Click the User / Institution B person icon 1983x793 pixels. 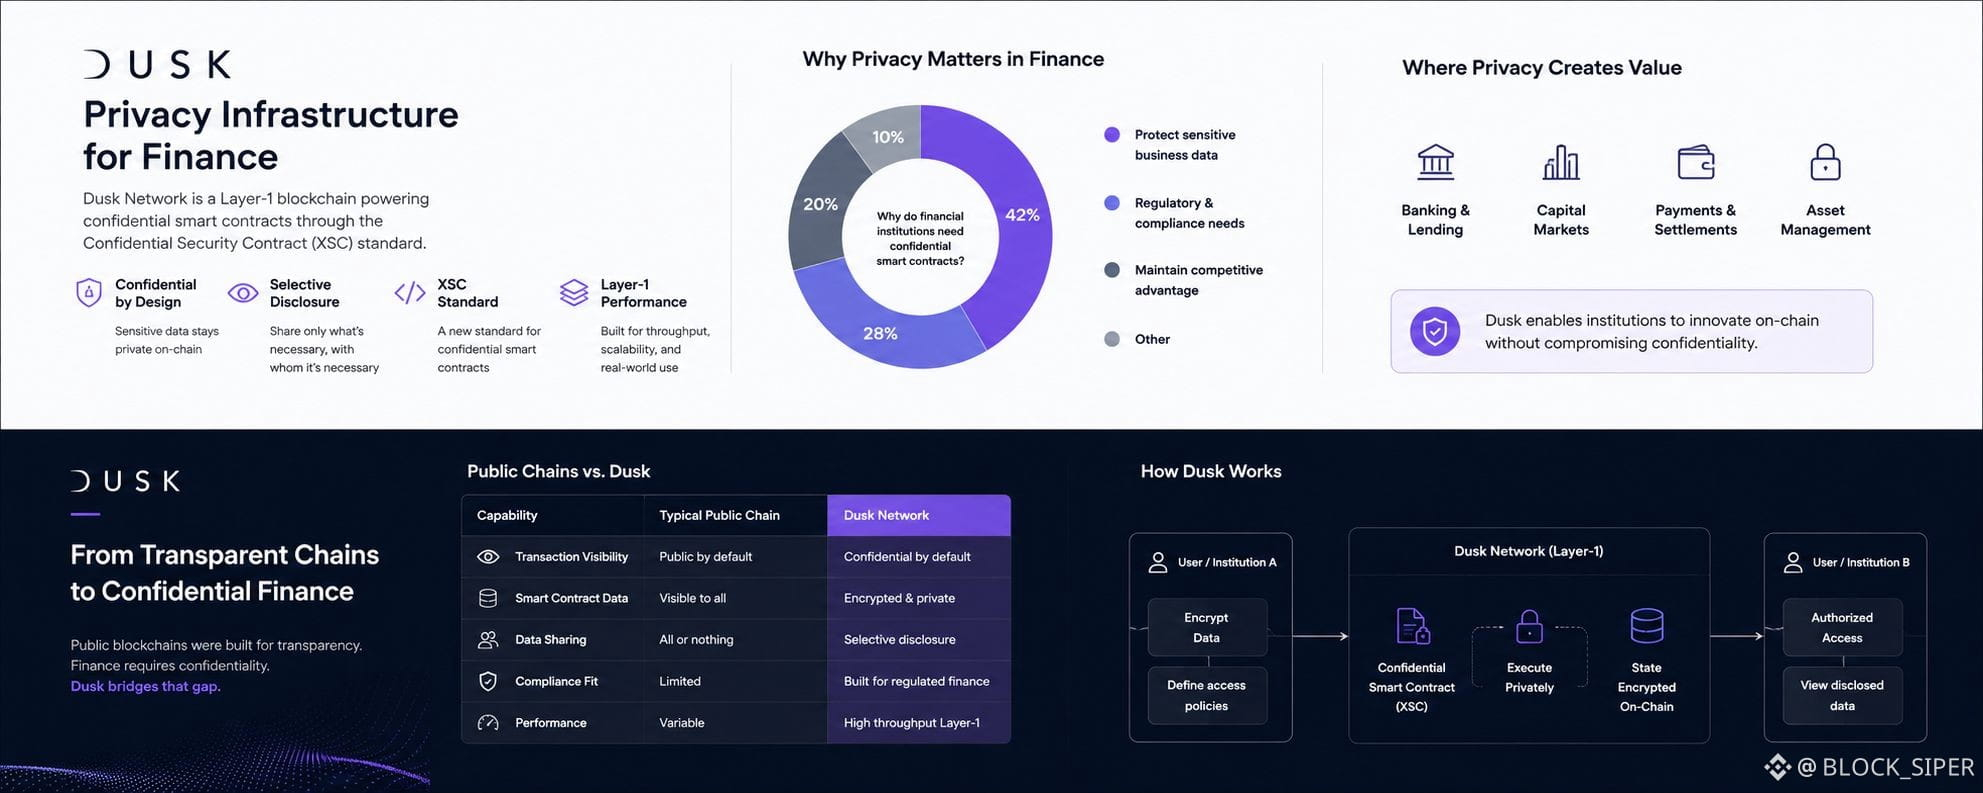coord(1793,563)
